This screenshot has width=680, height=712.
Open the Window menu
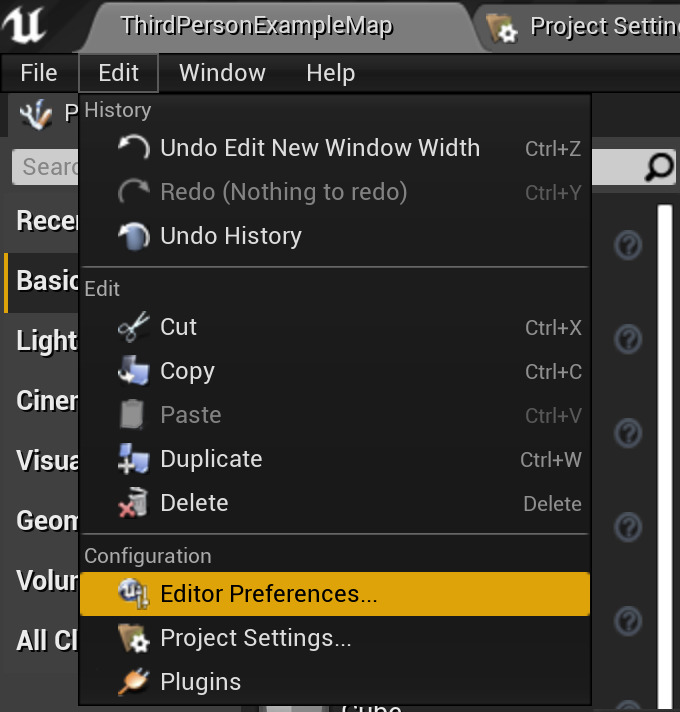click(222, 73)
